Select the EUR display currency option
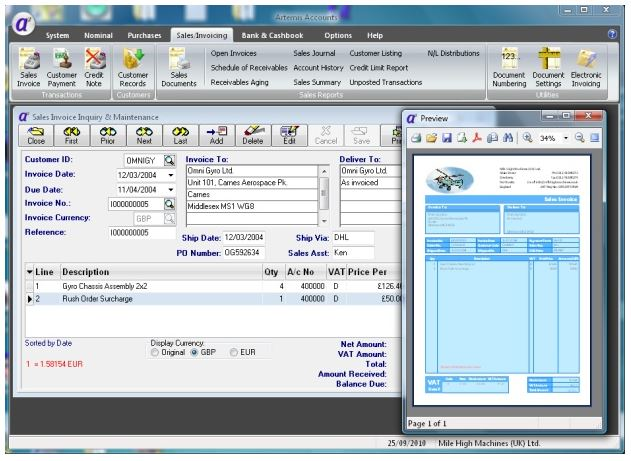 pyautogui.click(x=233, y=352)
